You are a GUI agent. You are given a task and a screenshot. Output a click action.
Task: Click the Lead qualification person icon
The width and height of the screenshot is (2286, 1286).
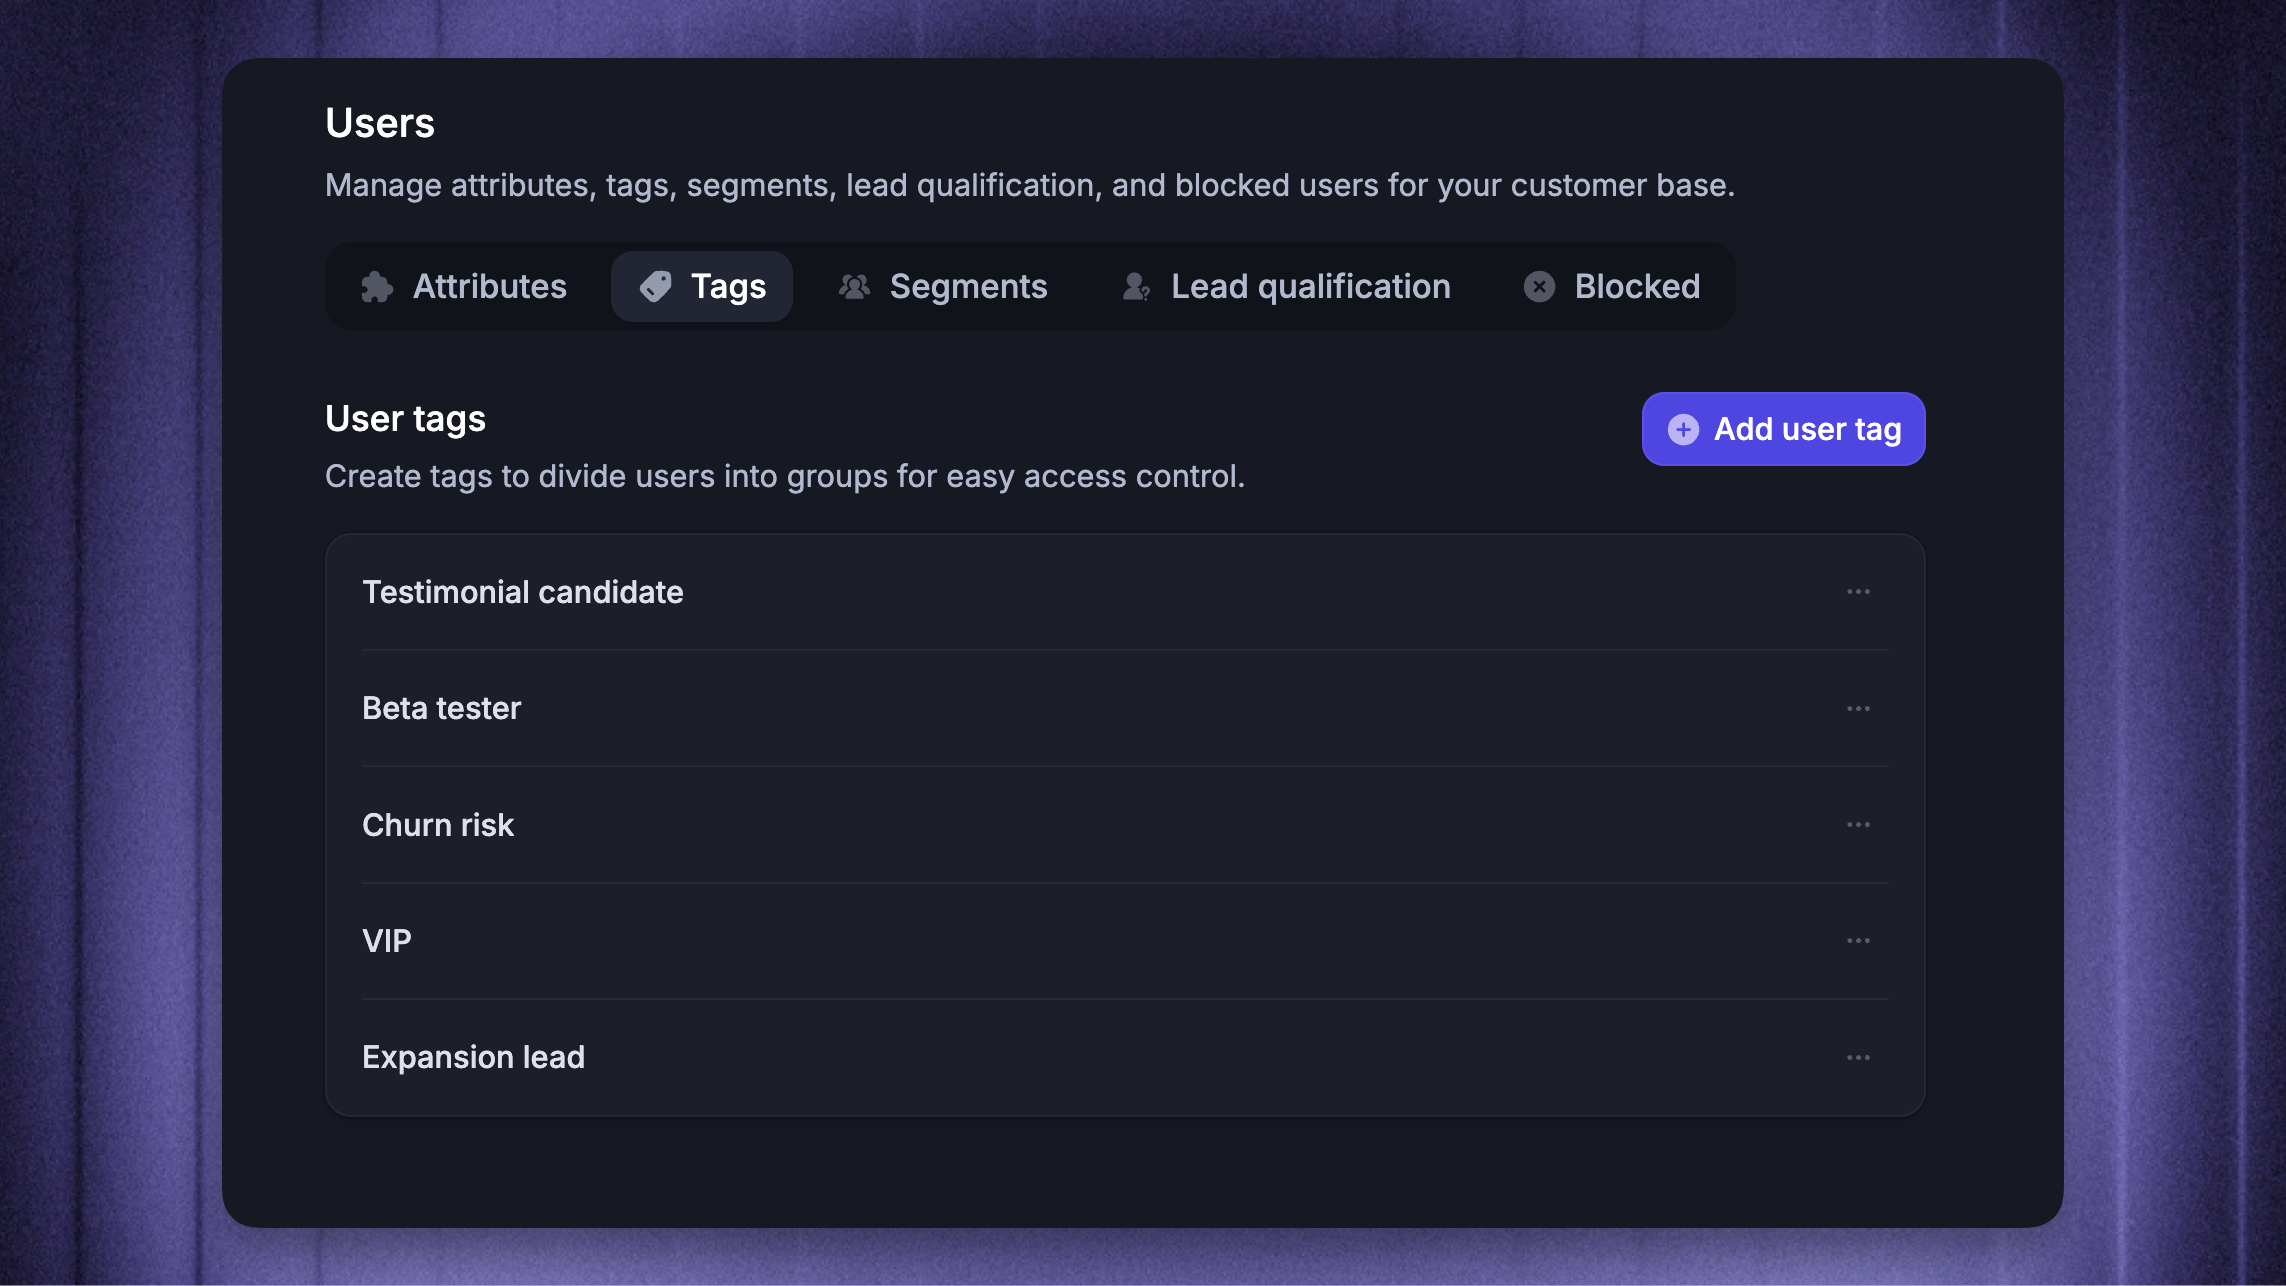pyautogui.click(x=1136, y=287)
